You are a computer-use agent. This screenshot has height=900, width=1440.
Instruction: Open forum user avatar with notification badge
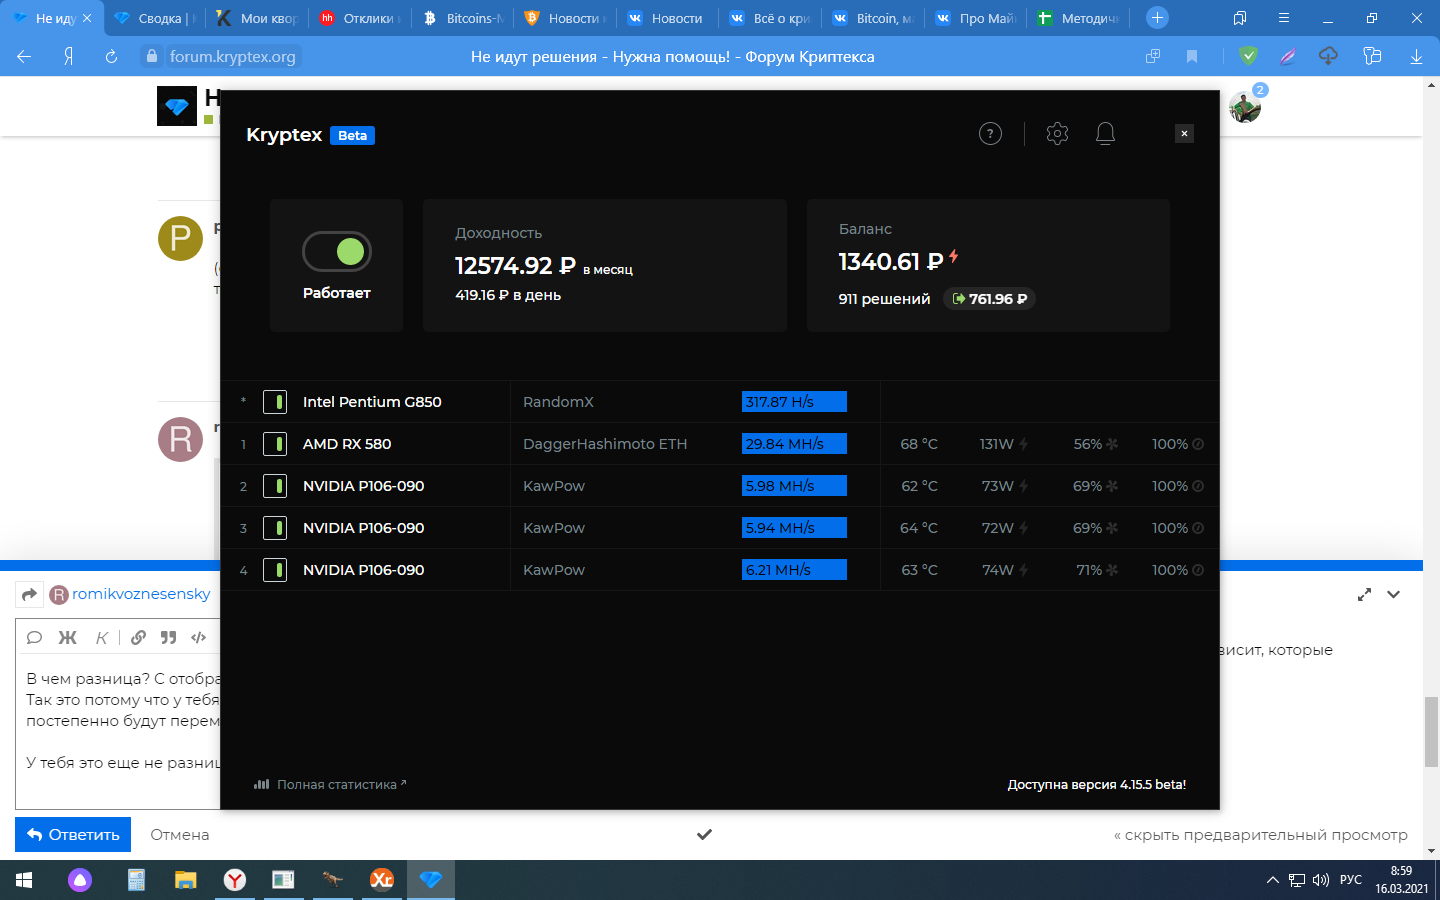pos(1245,106)
